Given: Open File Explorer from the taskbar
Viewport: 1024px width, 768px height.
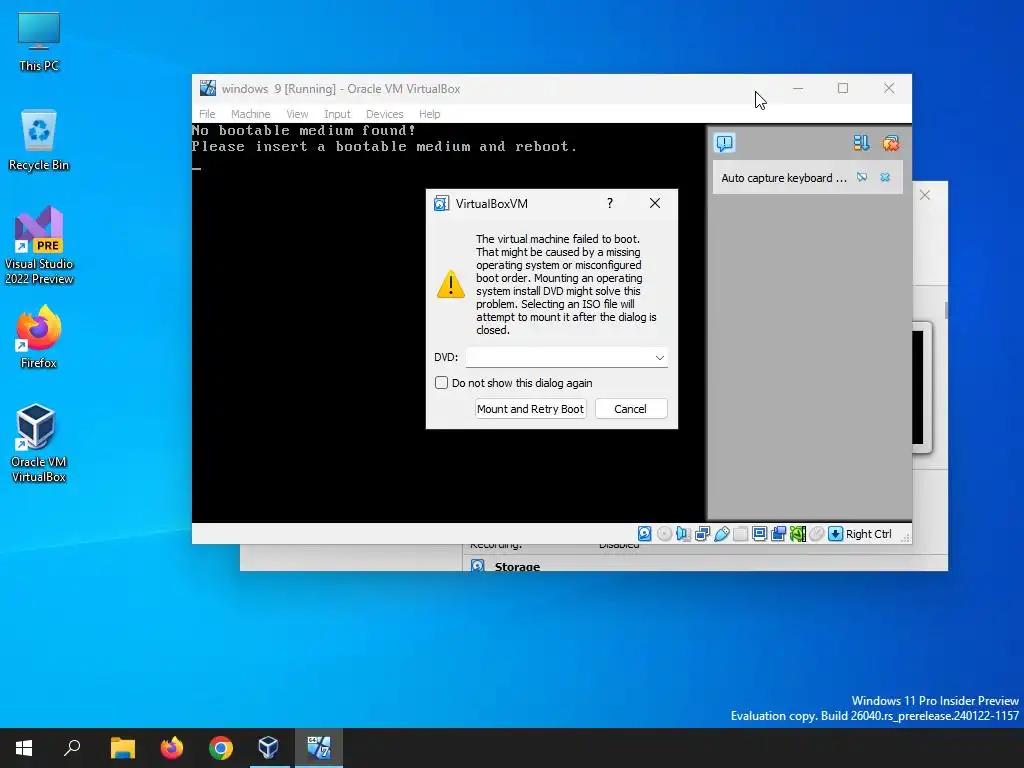Looking at the screenshot, I should click(x=123, y=748).
